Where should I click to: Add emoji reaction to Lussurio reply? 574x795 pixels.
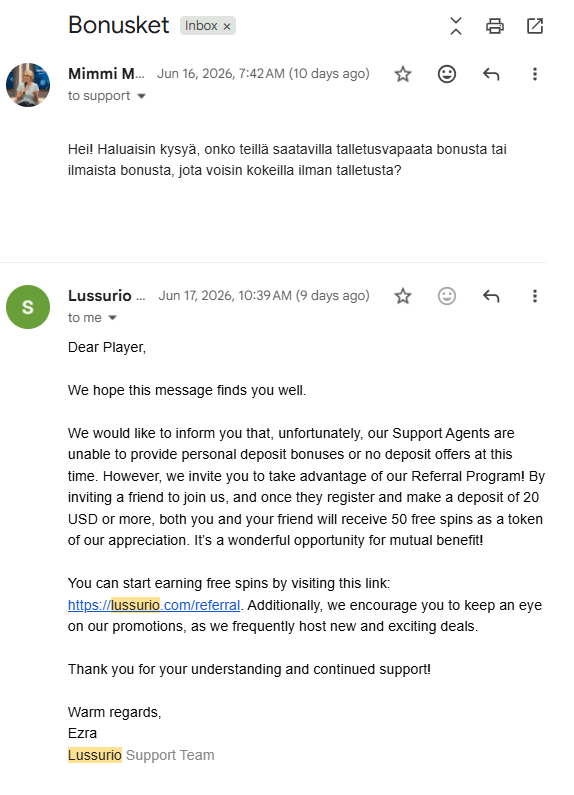pyautogui.click(x=447, y=296)
